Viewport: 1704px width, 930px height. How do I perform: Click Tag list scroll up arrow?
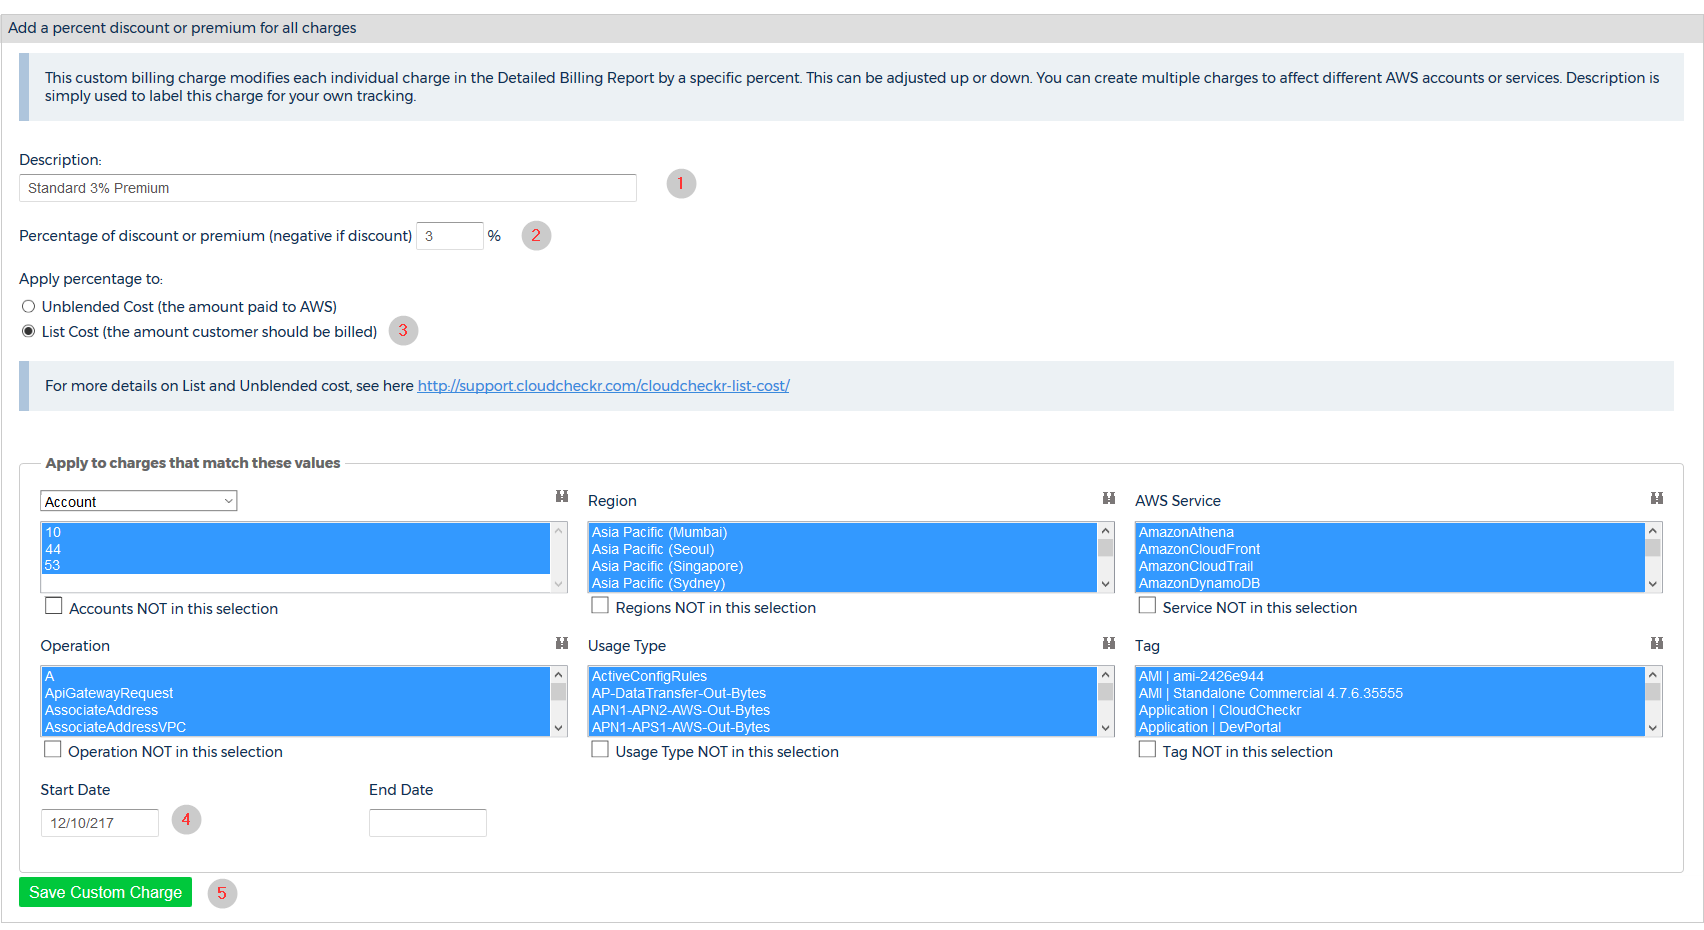point(1653,675)
